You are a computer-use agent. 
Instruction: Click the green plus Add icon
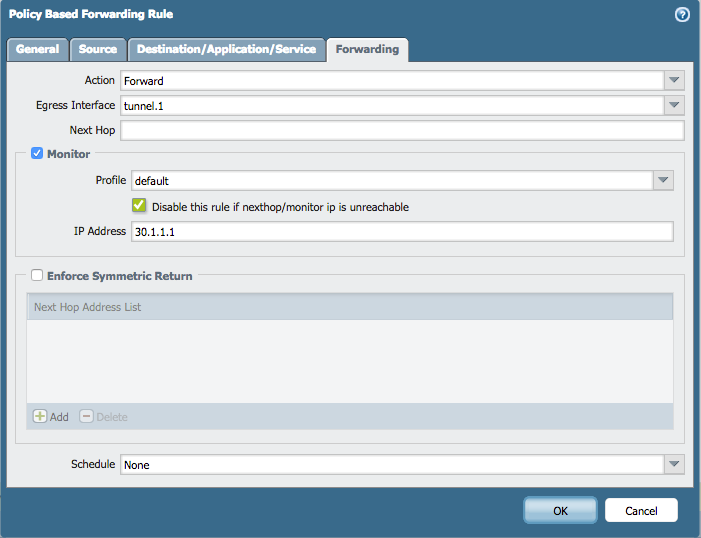40,416
